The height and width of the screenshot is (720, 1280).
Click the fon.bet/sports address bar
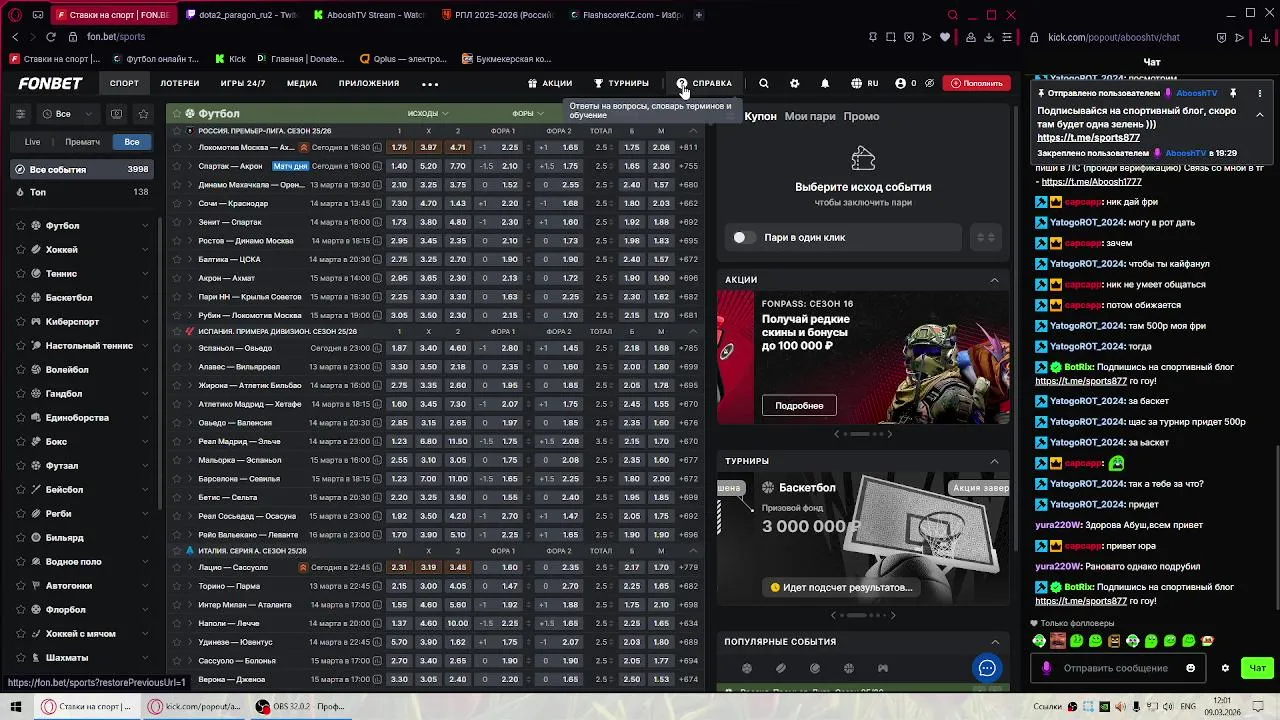coord(115,37)
